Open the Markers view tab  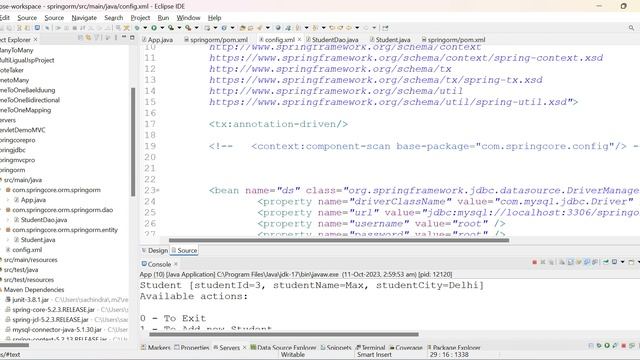[156, 348]
